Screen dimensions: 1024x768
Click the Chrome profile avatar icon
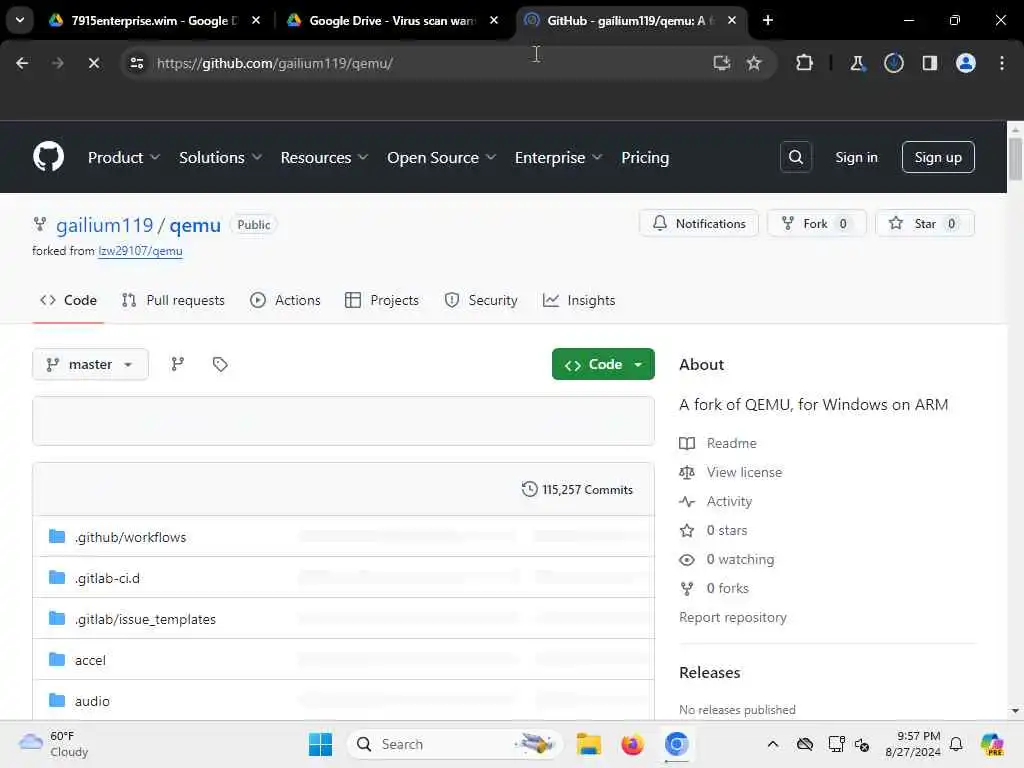[965, 63]
